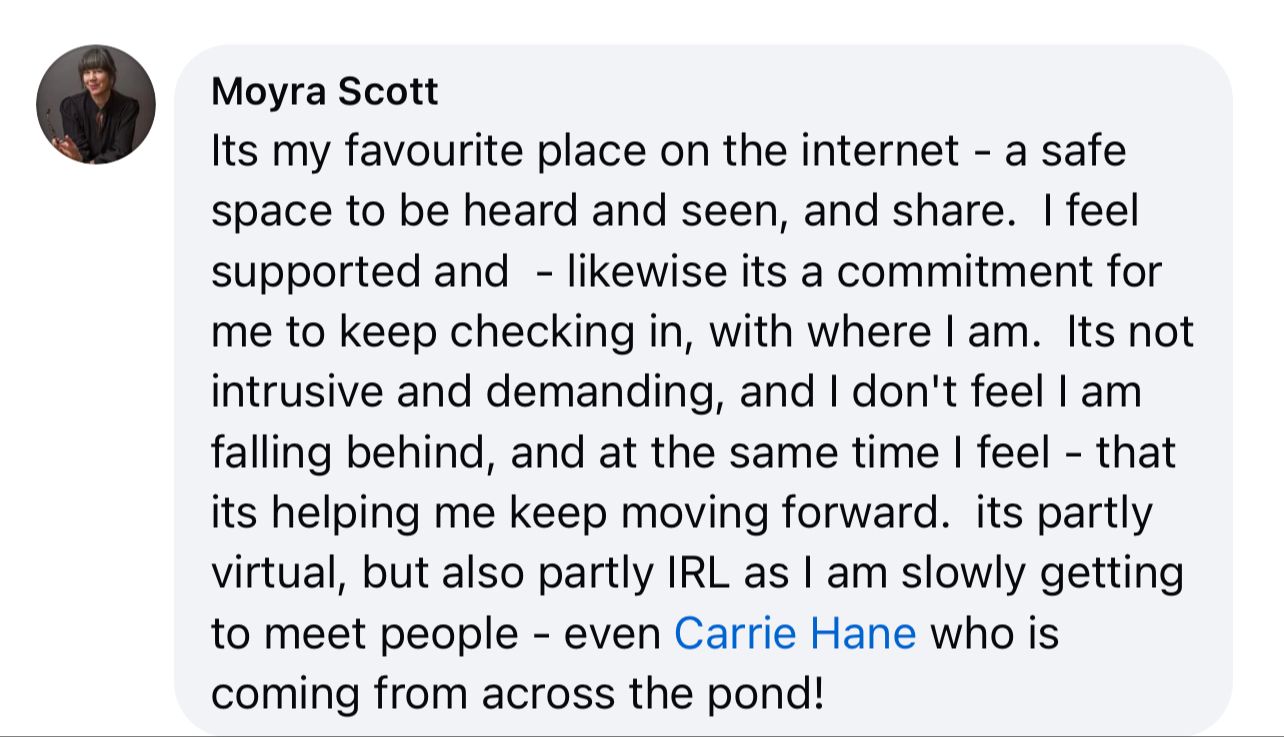Open Moyra Scott's profile picture
The width and height of the screenshot is (1284, 737).
96,104
